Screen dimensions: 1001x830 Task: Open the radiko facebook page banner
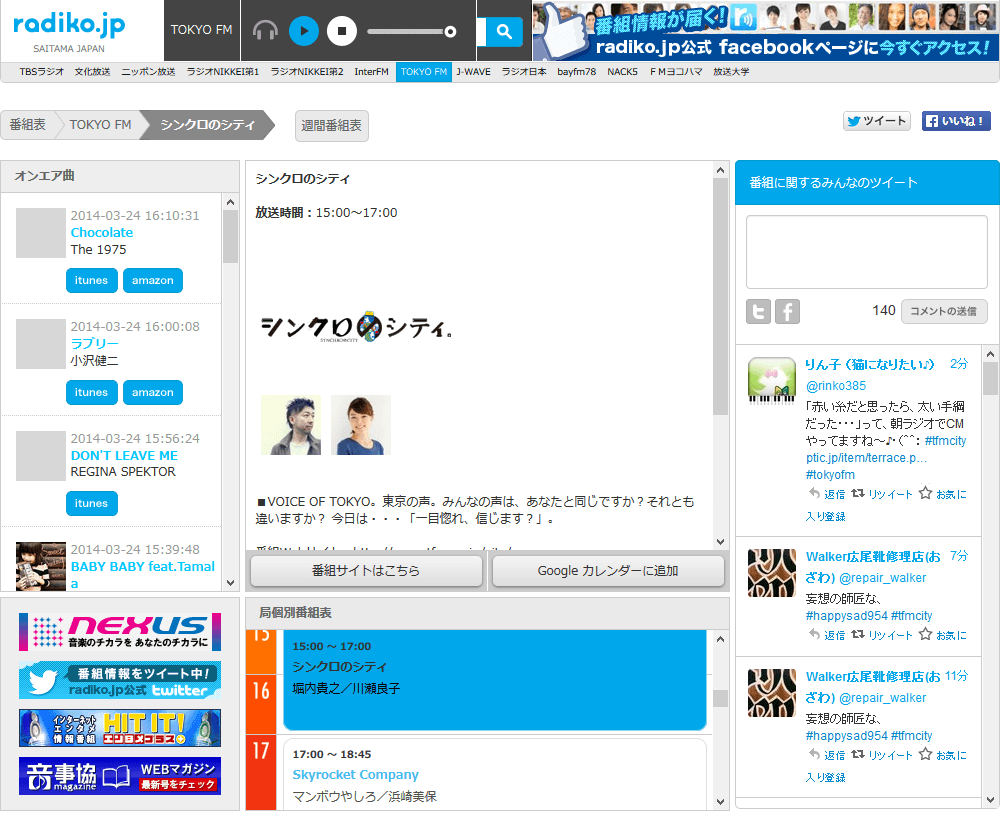click(x=766, y=31)
